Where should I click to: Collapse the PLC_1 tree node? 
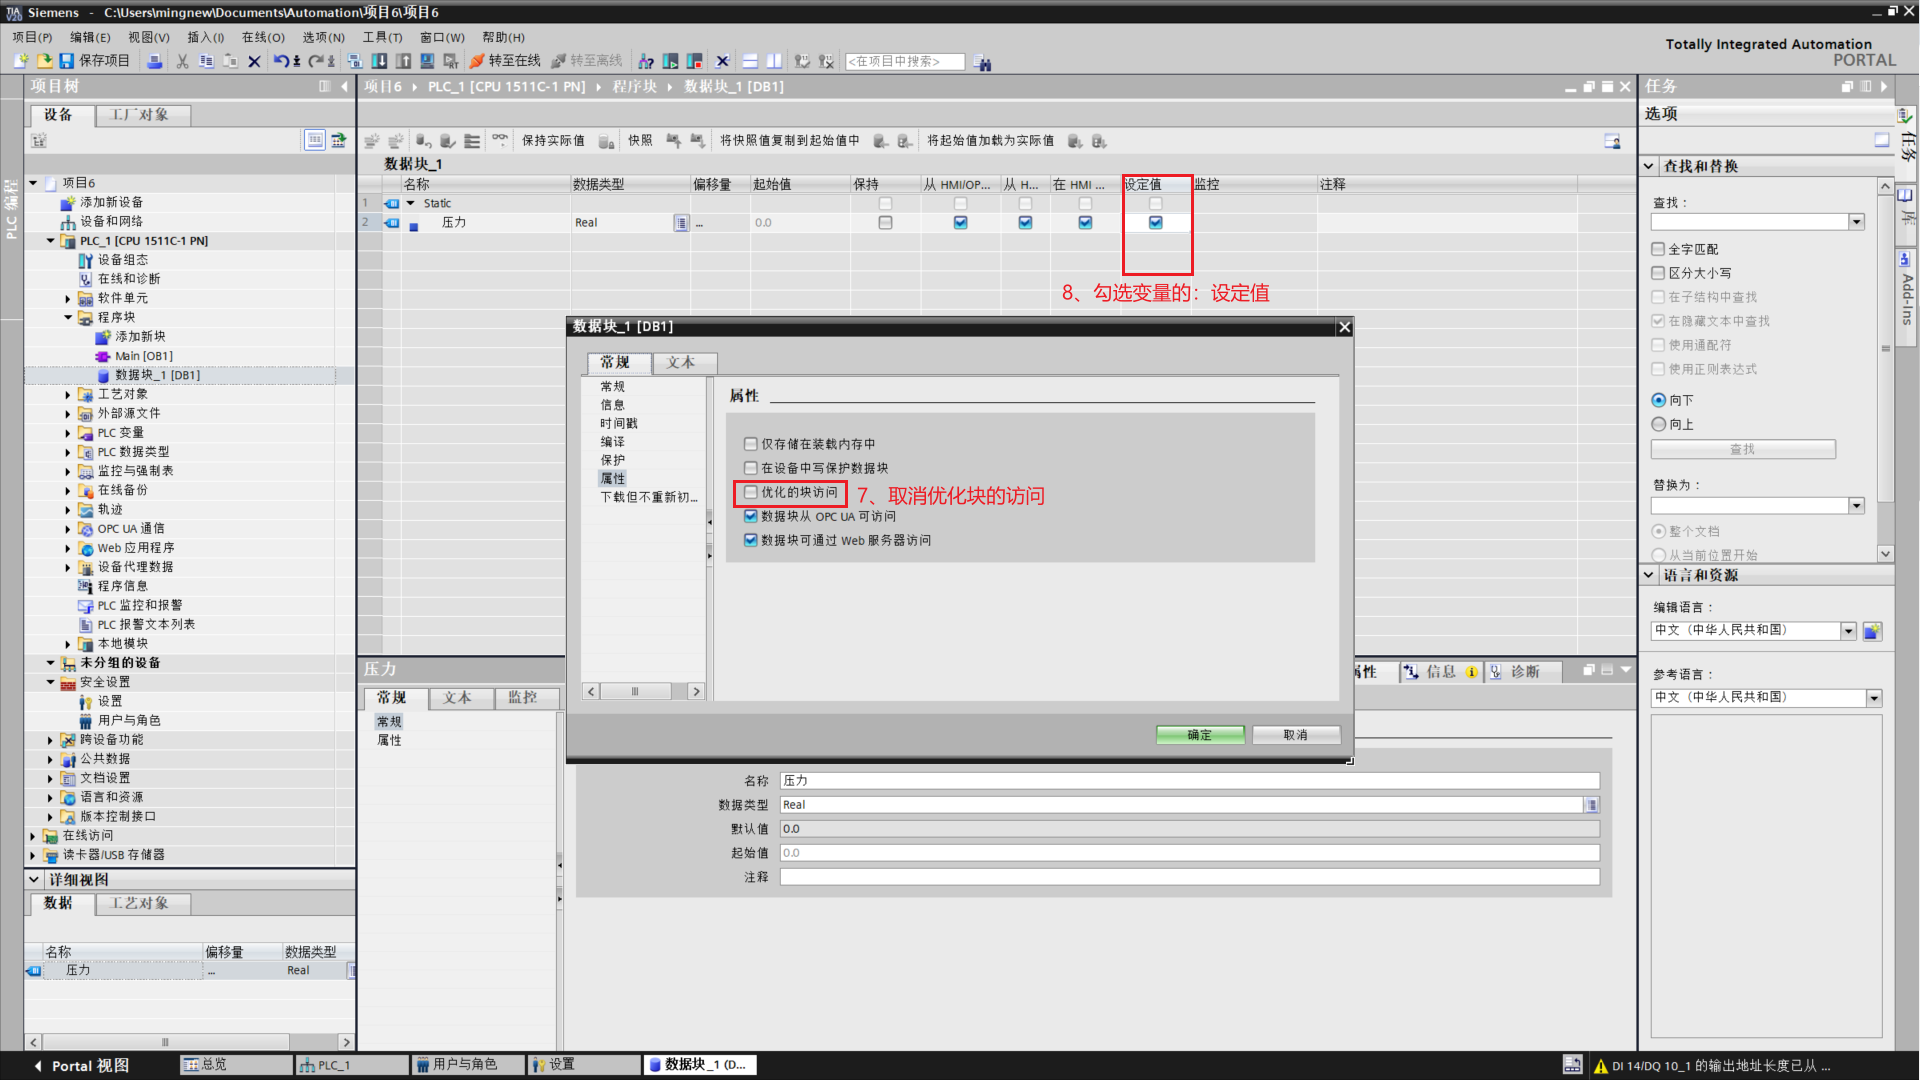(51, 241)
